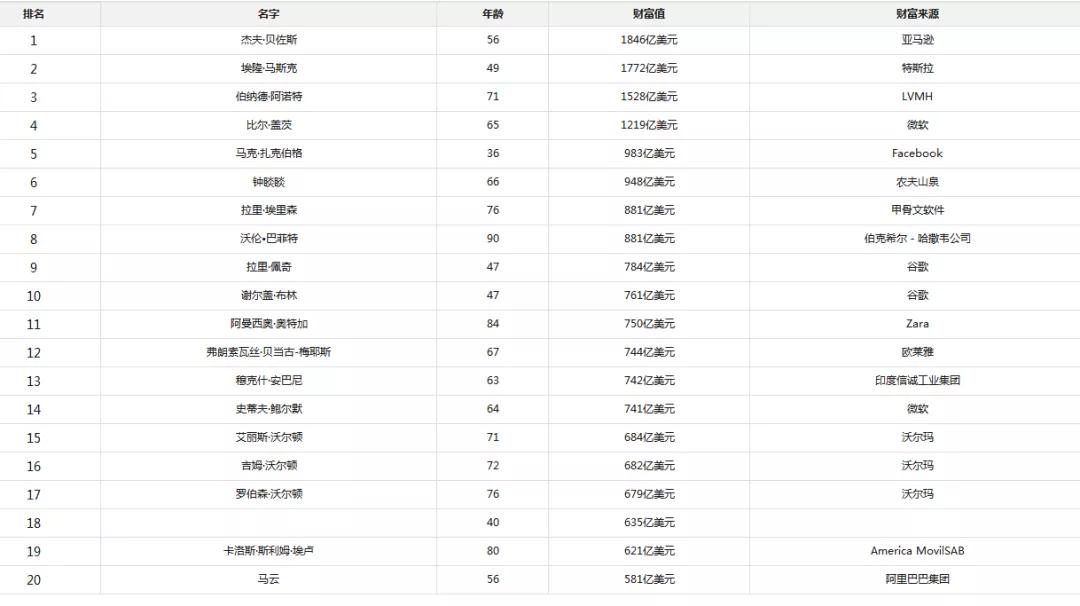Click the name 钟睒睒
Viewport: 1080px width, 606px height.
point(268,182)
